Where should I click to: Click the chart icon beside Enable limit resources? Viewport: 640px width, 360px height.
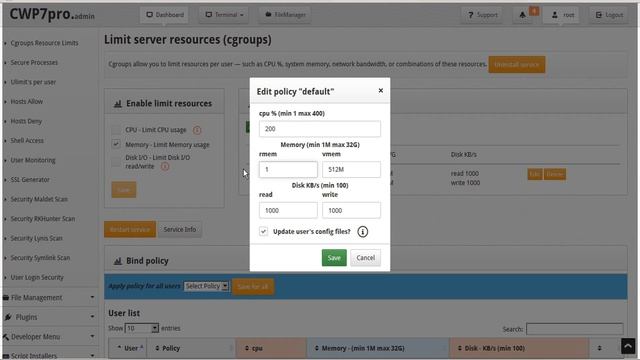point(118,104)
